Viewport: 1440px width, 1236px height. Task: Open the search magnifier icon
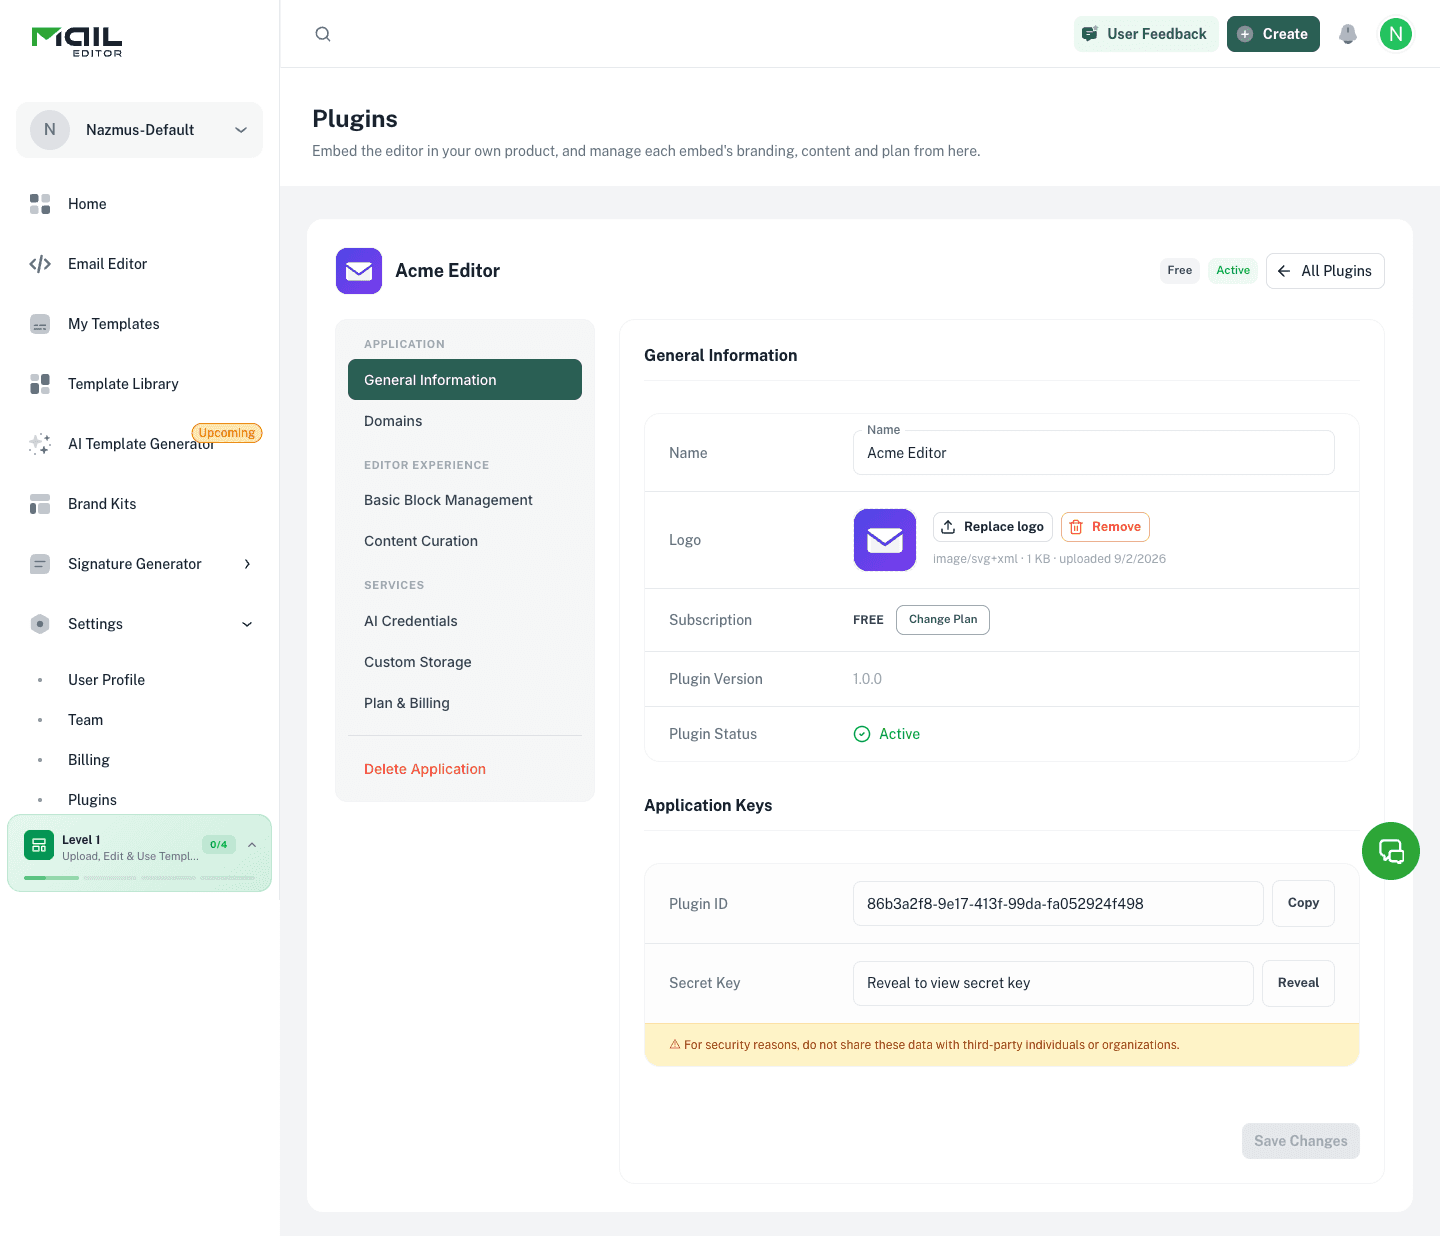click(x=323, y=34)
